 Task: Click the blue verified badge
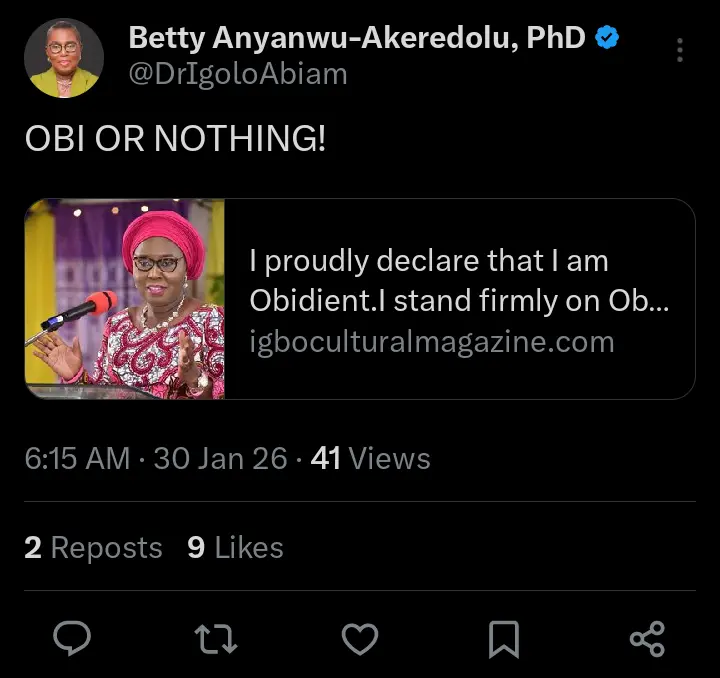click(607, 39)
